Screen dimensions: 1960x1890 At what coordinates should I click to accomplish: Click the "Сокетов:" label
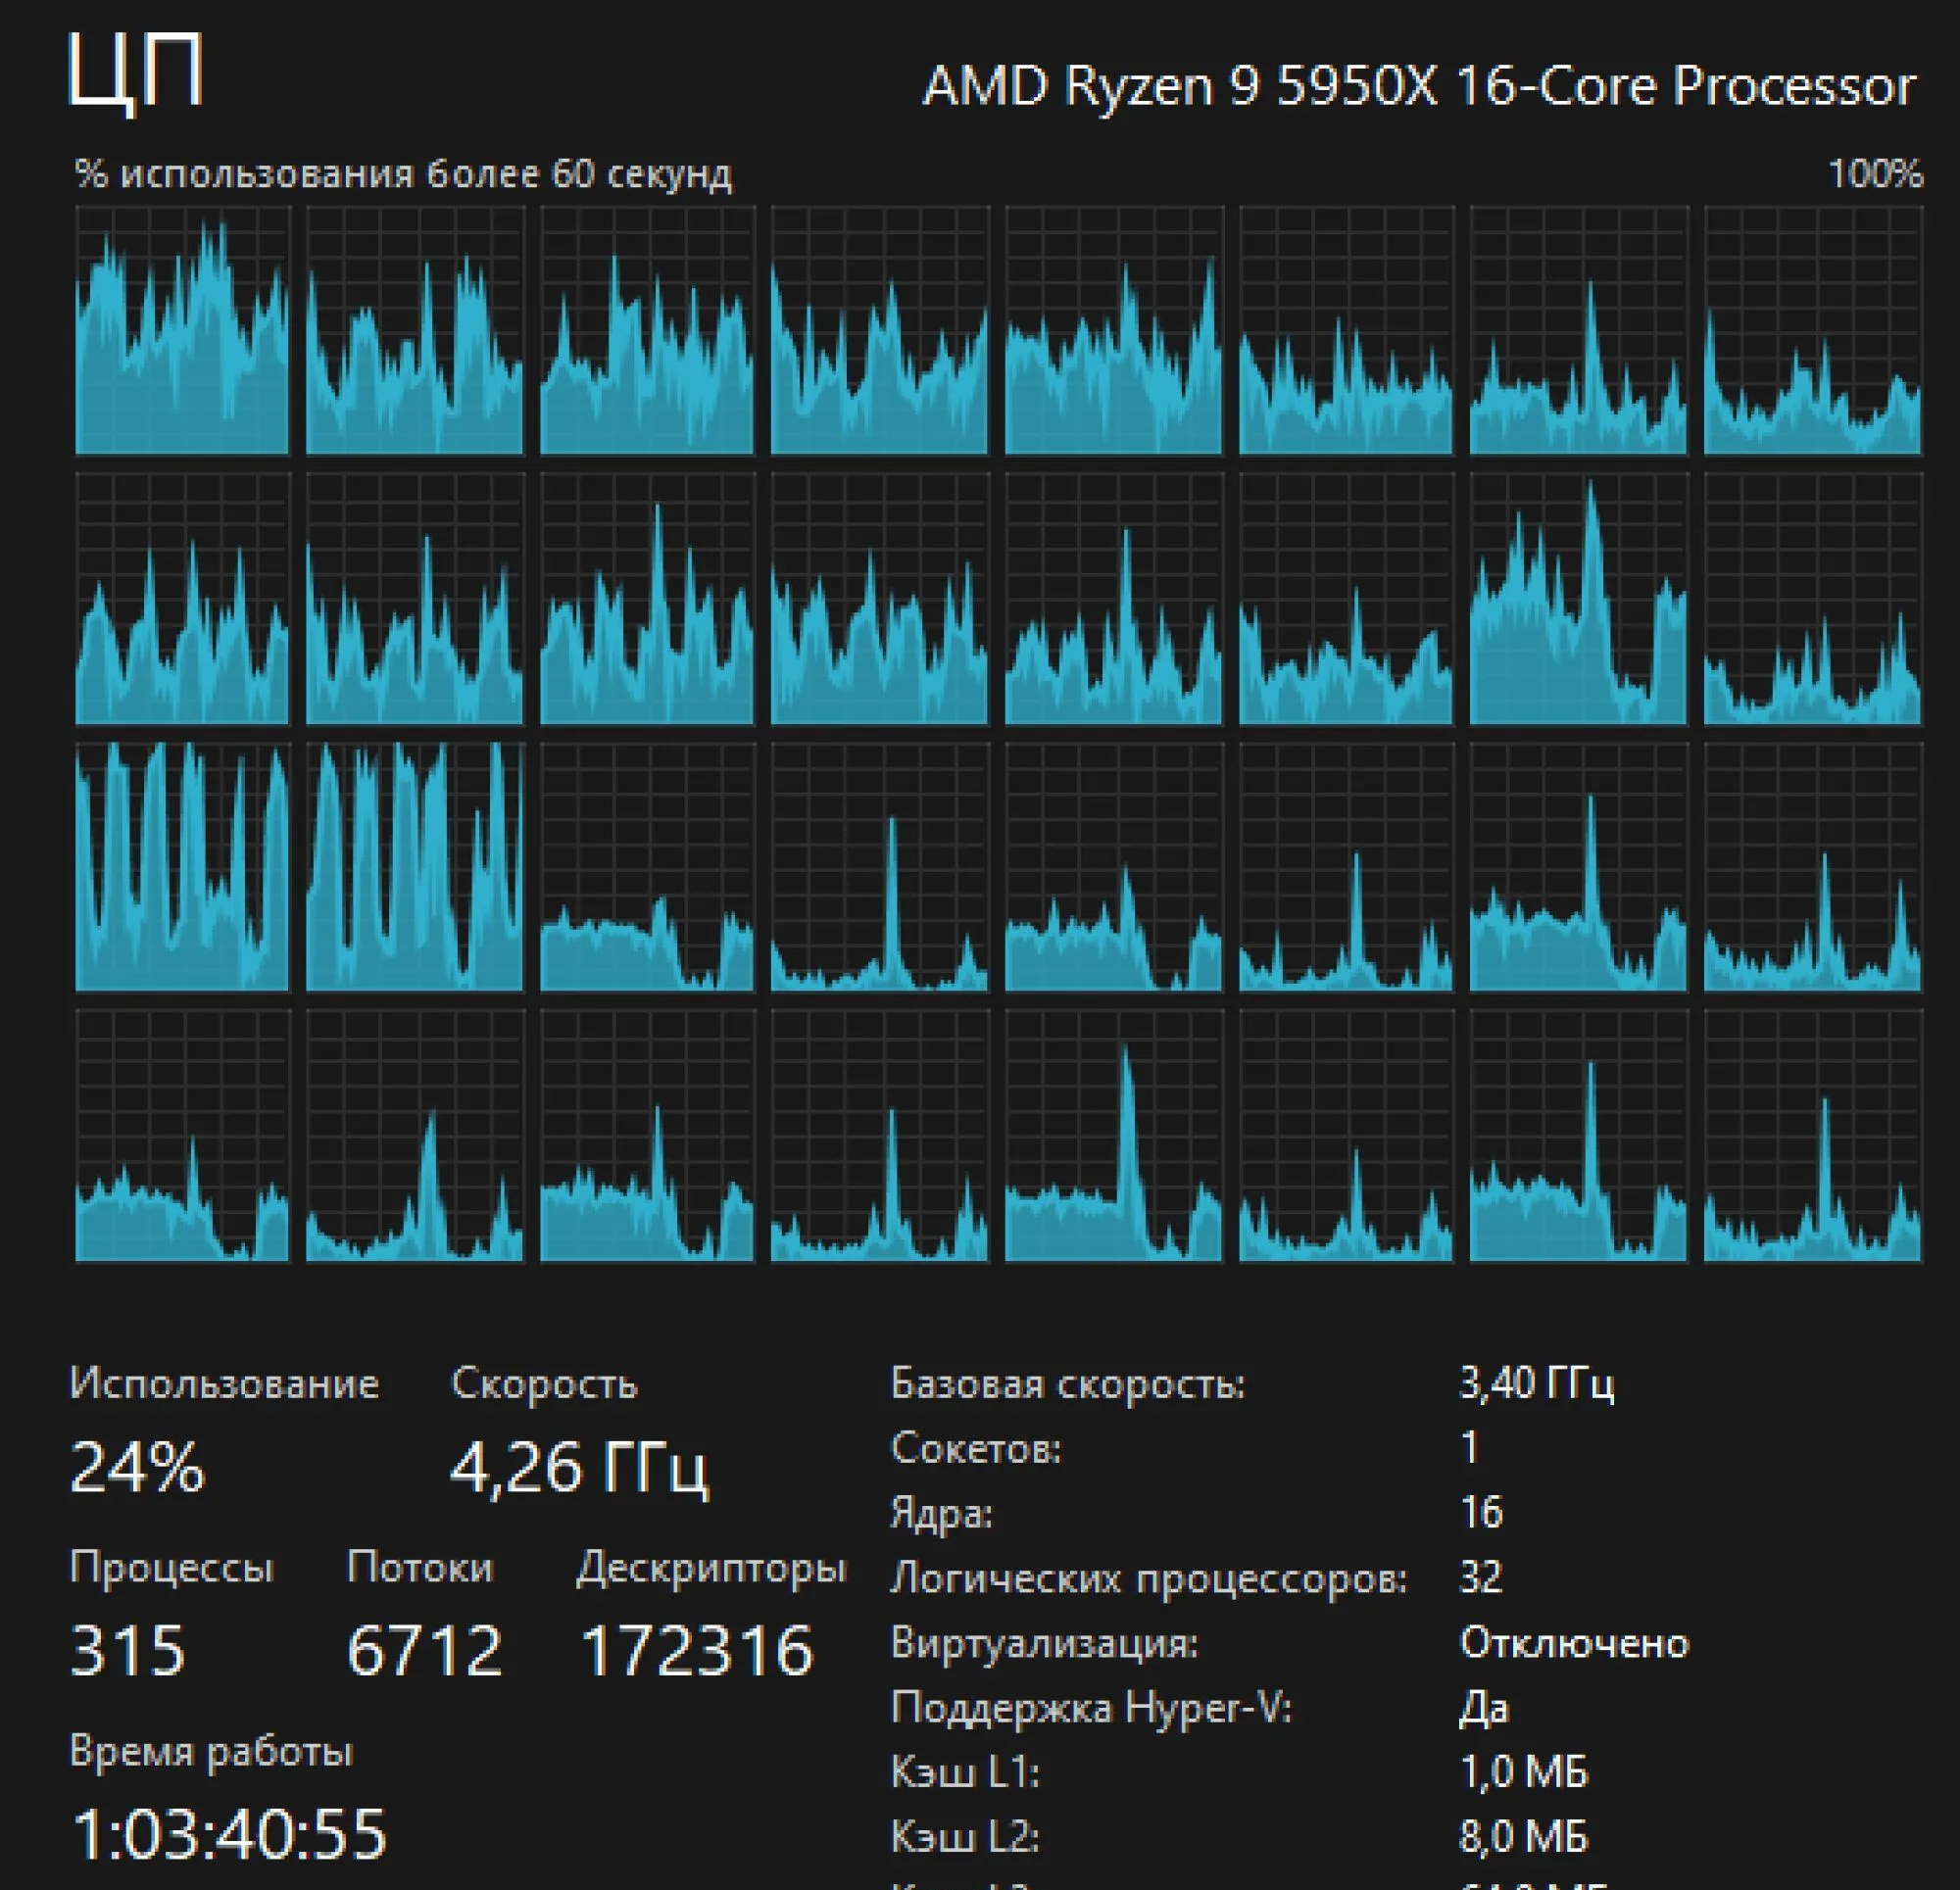click(976, 1448)
